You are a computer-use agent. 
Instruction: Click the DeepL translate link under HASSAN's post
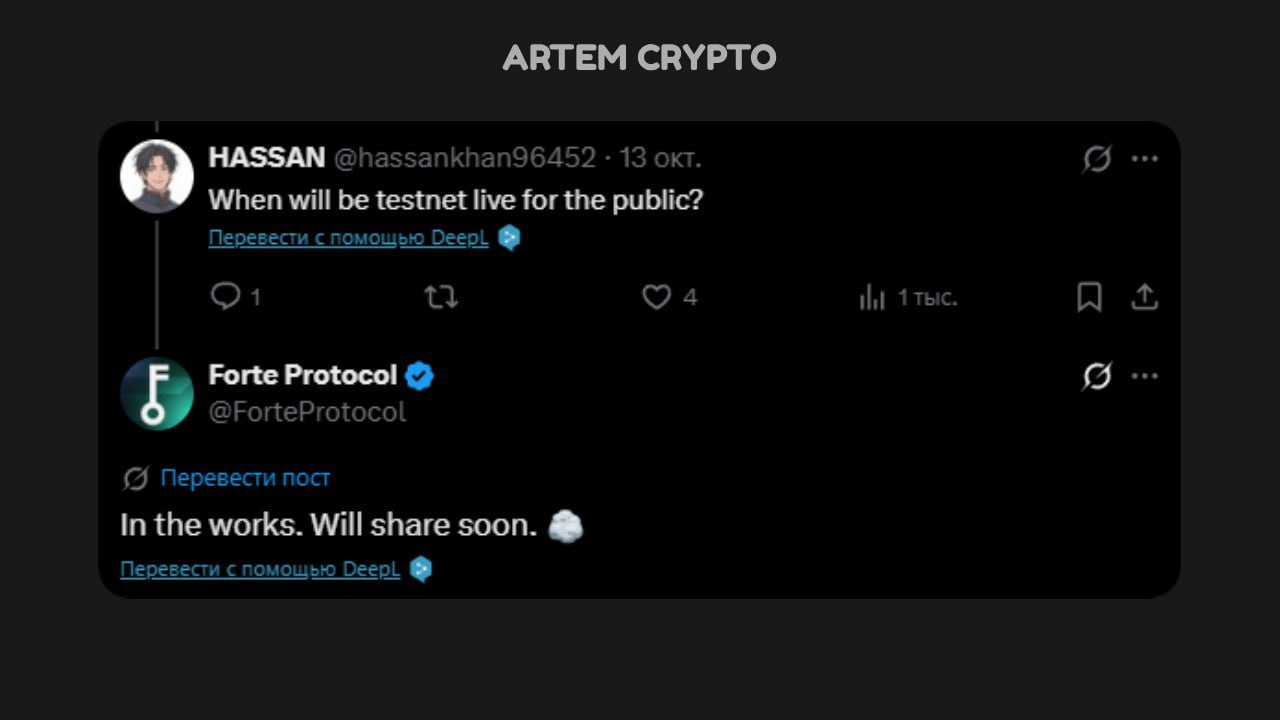coord(348,238)
